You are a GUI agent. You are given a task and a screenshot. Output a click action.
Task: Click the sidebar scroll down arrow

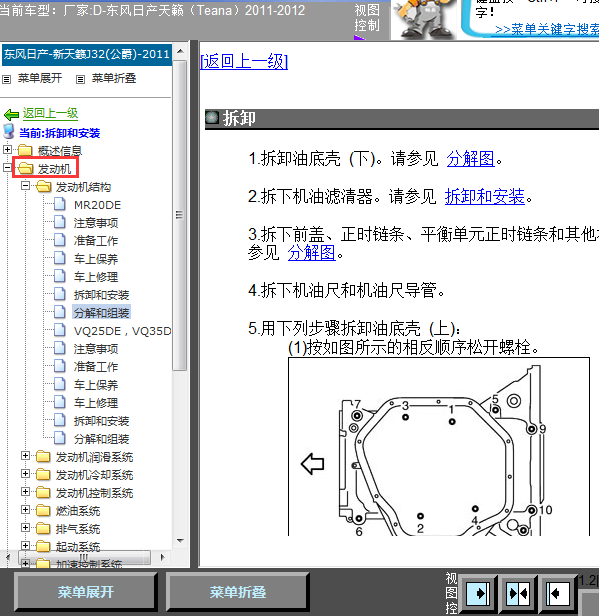[x=180, y=541]
